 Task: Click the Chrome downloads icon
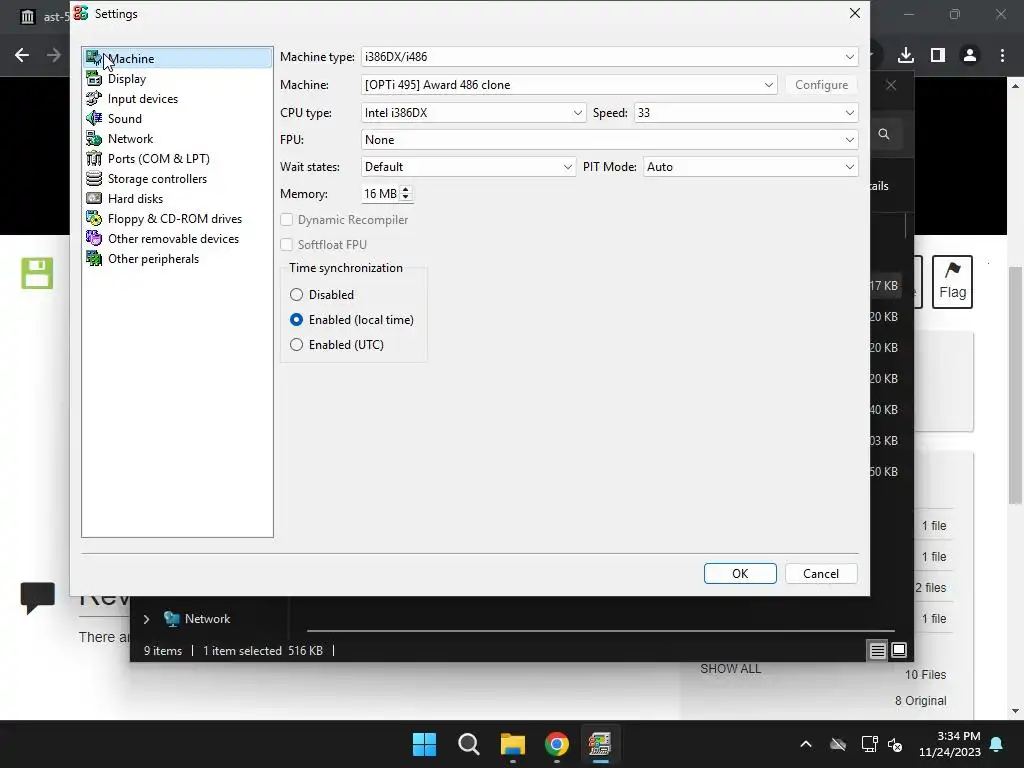(906, 56)
